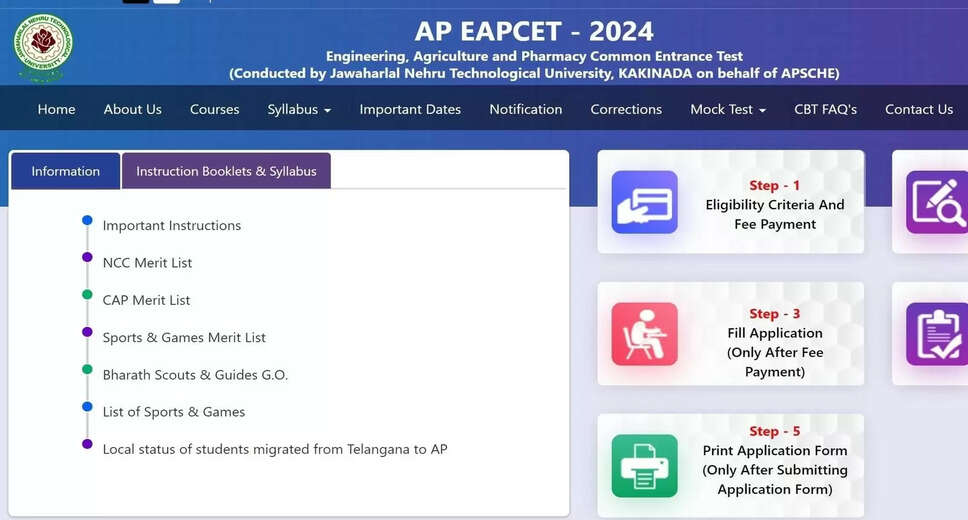Expand the Syllabus dropdown menu

[x=299, y=109]
